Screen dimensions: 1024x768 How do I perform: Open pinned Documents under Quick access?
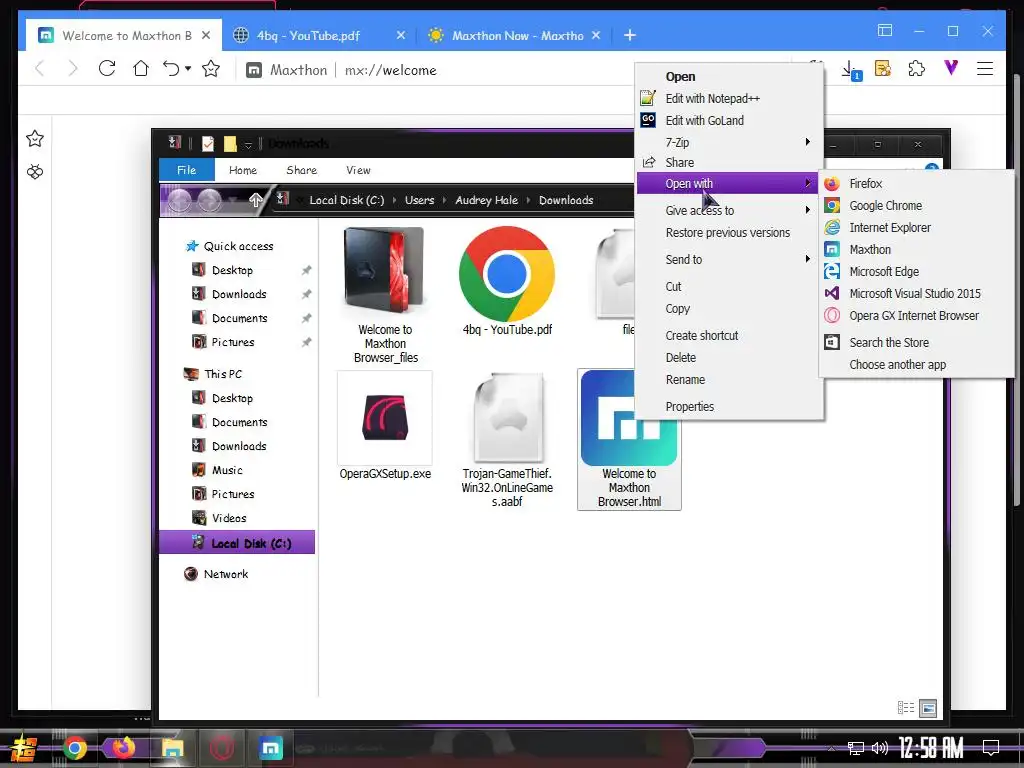click(240, 318)
